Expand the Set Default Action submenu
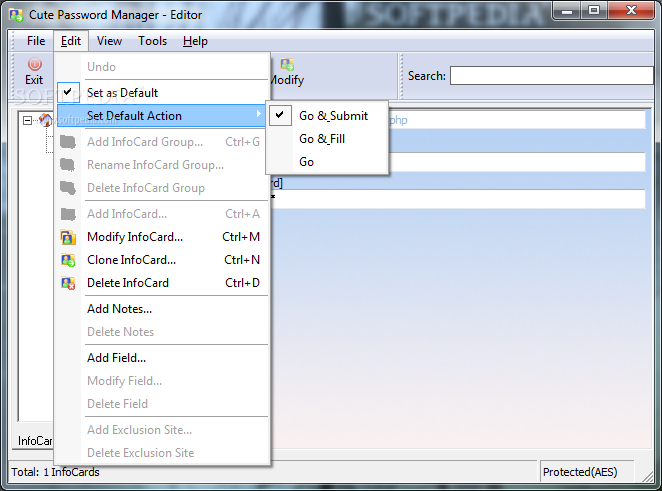 (163, 116)
